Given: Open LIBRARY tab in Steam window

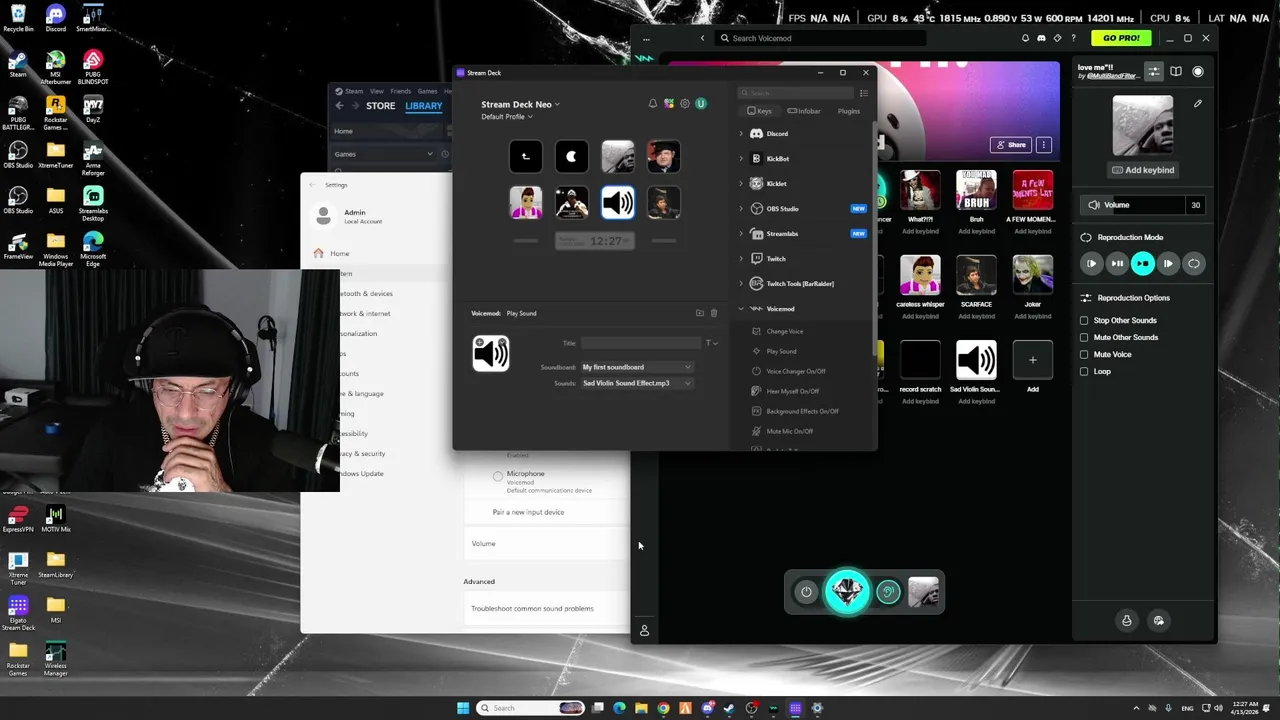Looking at the screenshot, I should [424, 105].
